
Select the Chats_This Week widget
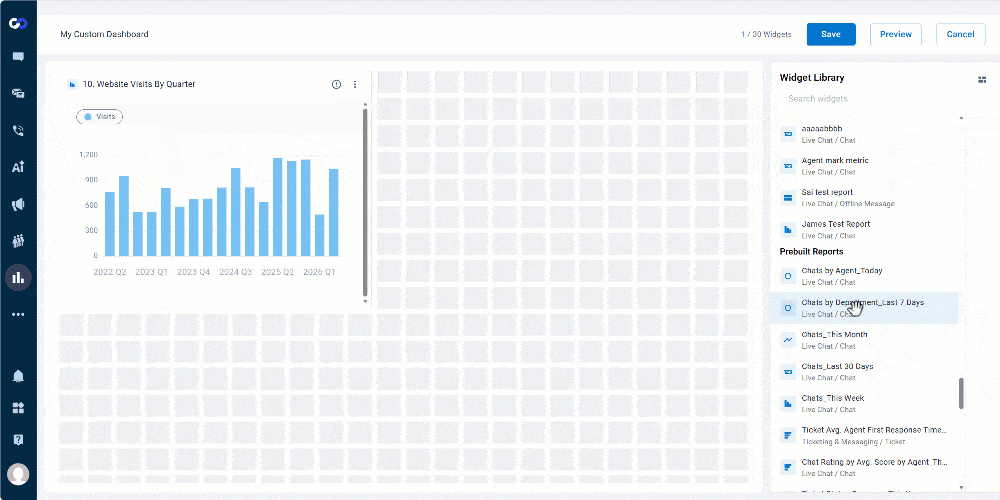click(x=864, y=404)
